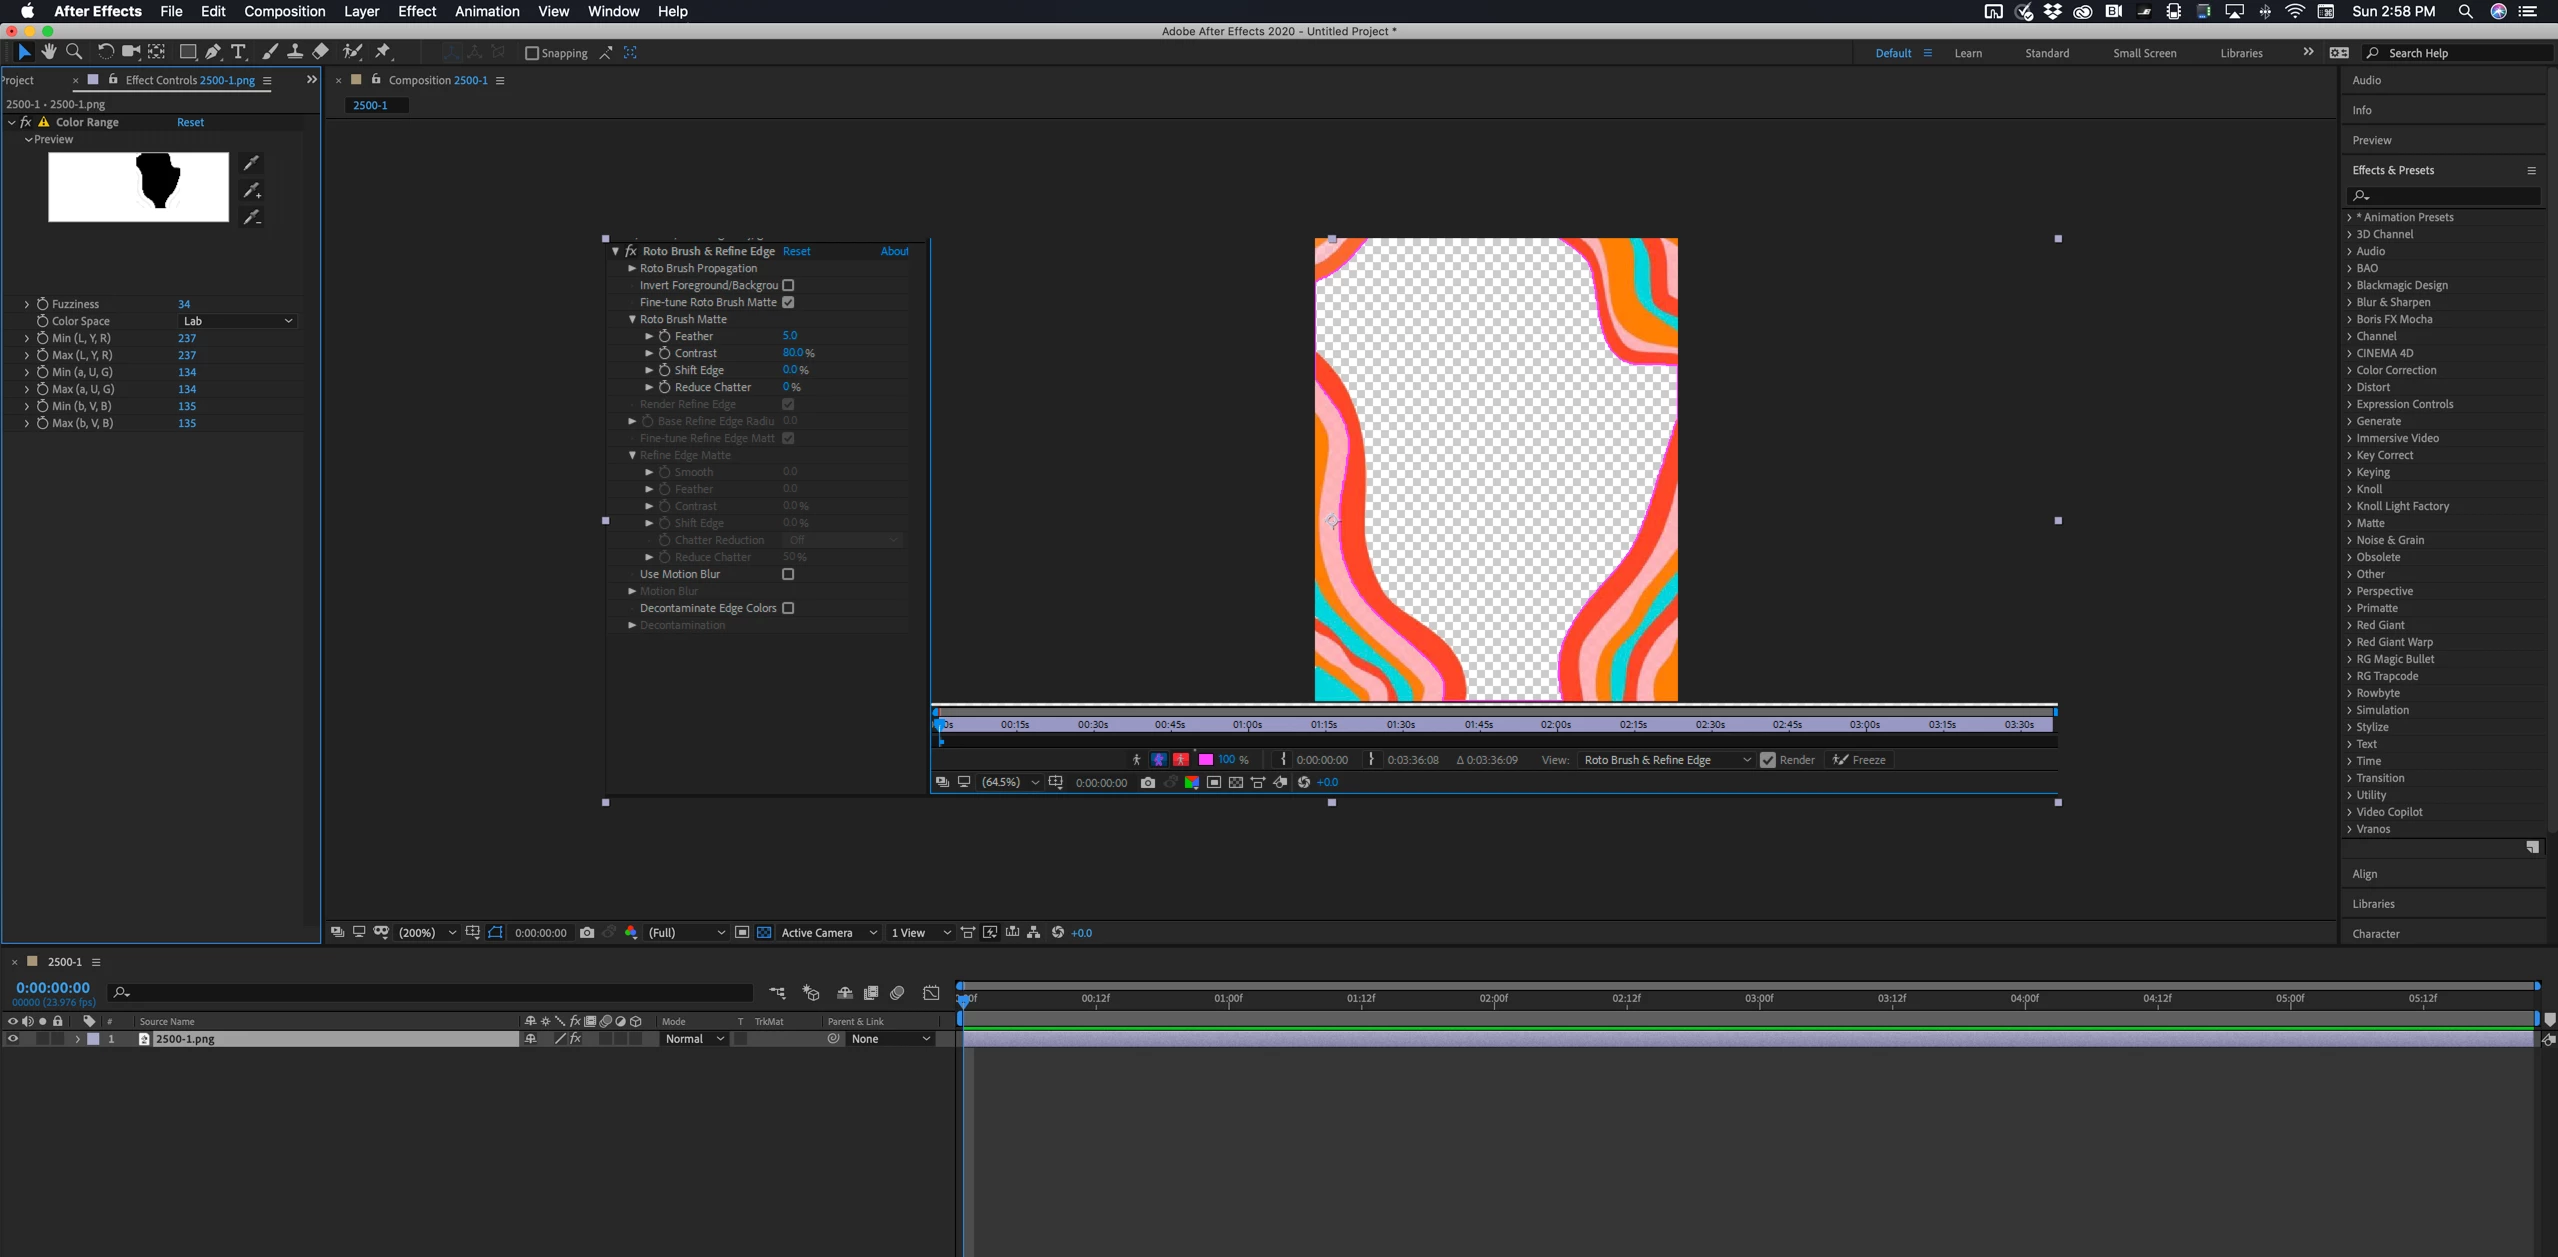Enable the Snapping checkbox
The image size is (2558, 1257).
pyautogui.click(x=532, y=53)
